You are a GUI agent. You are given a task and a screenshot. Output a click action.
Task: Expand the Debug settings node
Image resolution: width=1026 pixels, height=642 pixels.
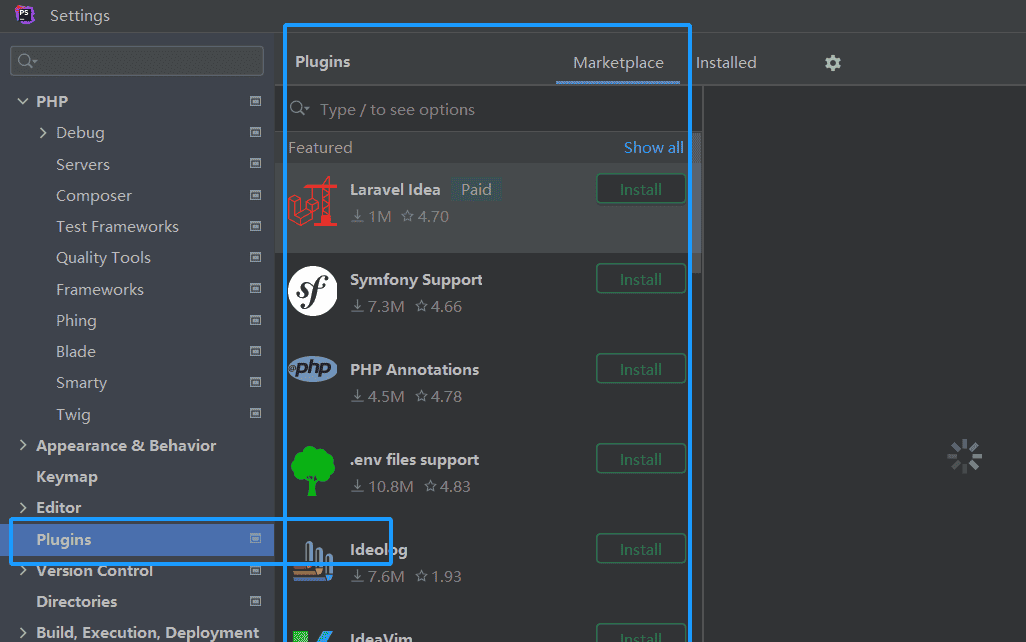click(42, 132)
